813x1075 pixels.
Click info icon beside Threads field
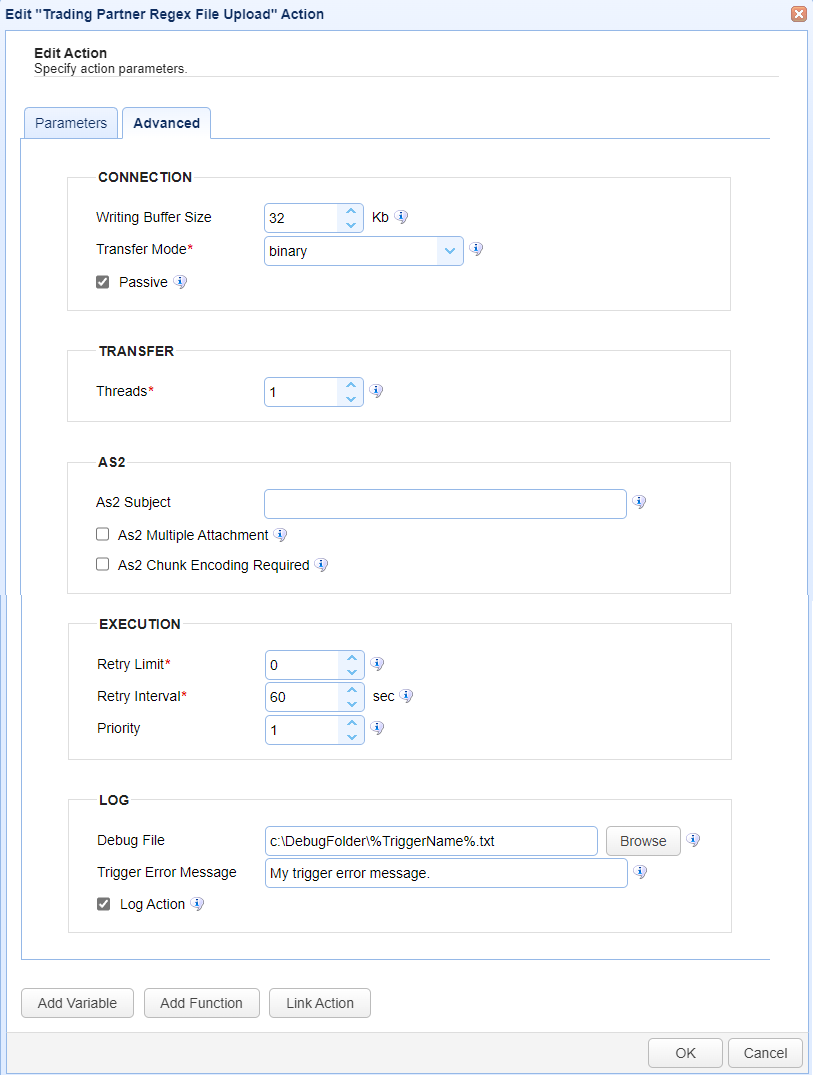[376, 391]
